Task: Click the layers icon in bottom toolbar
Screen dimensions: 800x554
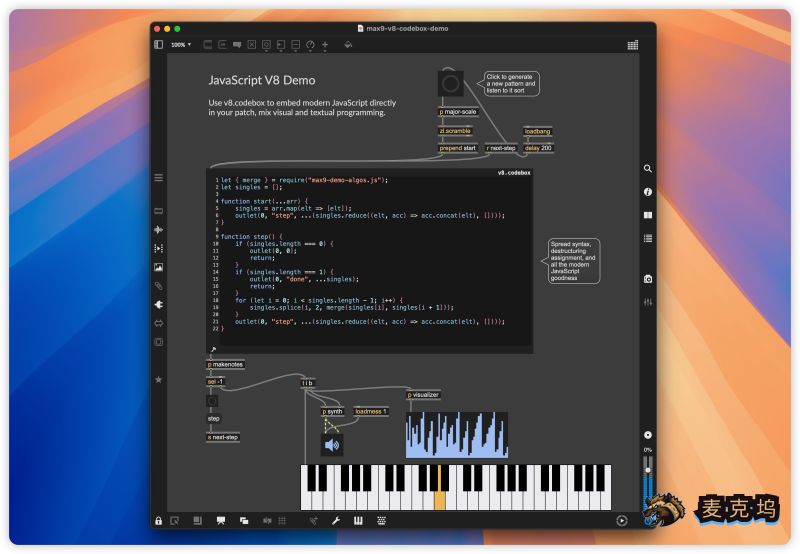Action: point(197,521)
